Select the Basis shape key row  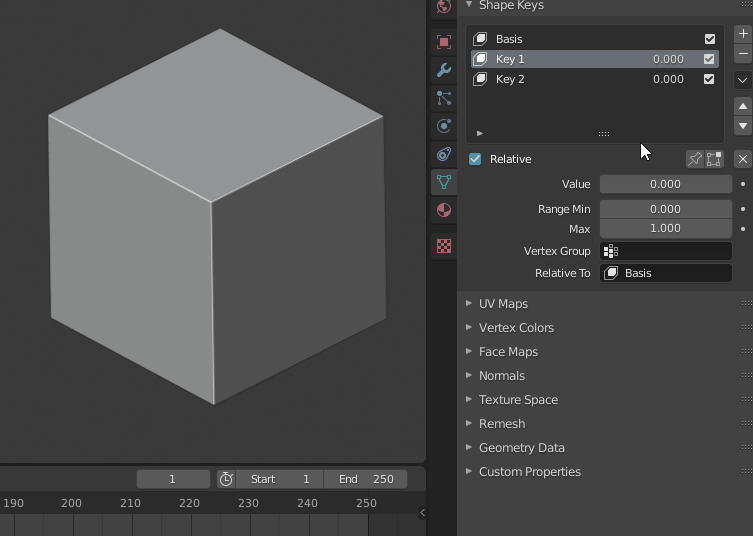(595, 39)
